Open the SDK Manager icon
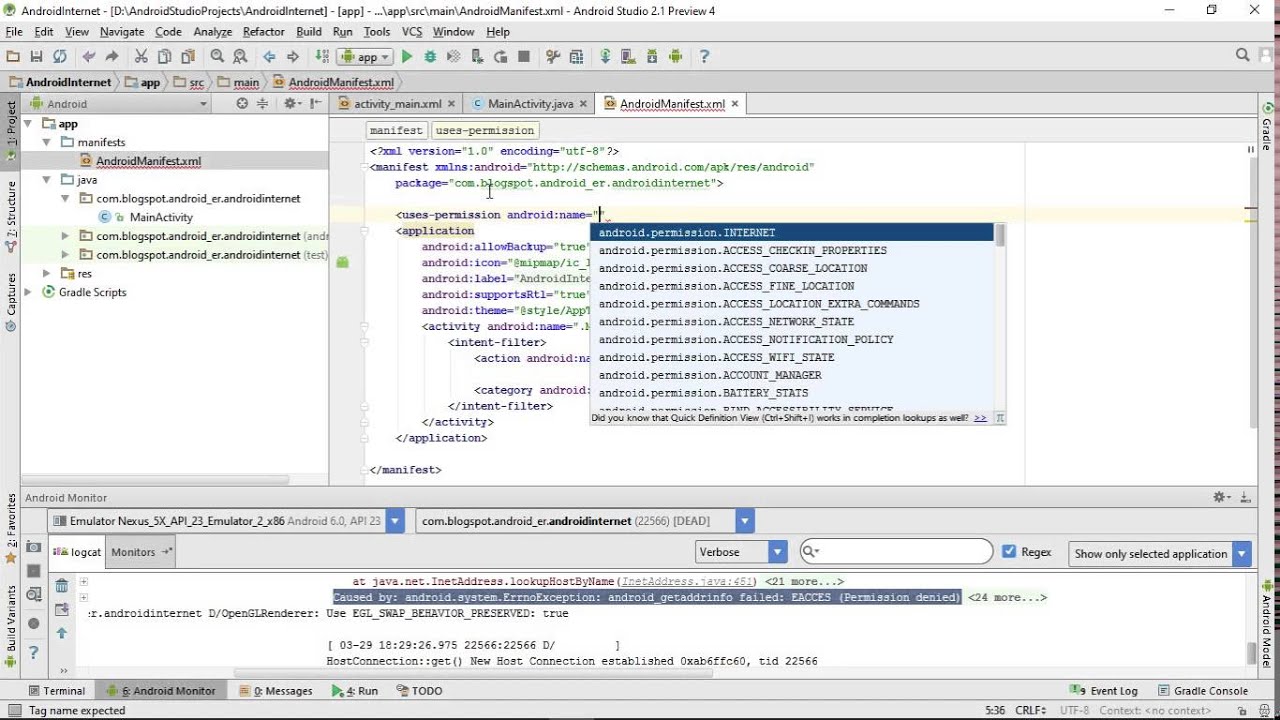 pos(652,57)
